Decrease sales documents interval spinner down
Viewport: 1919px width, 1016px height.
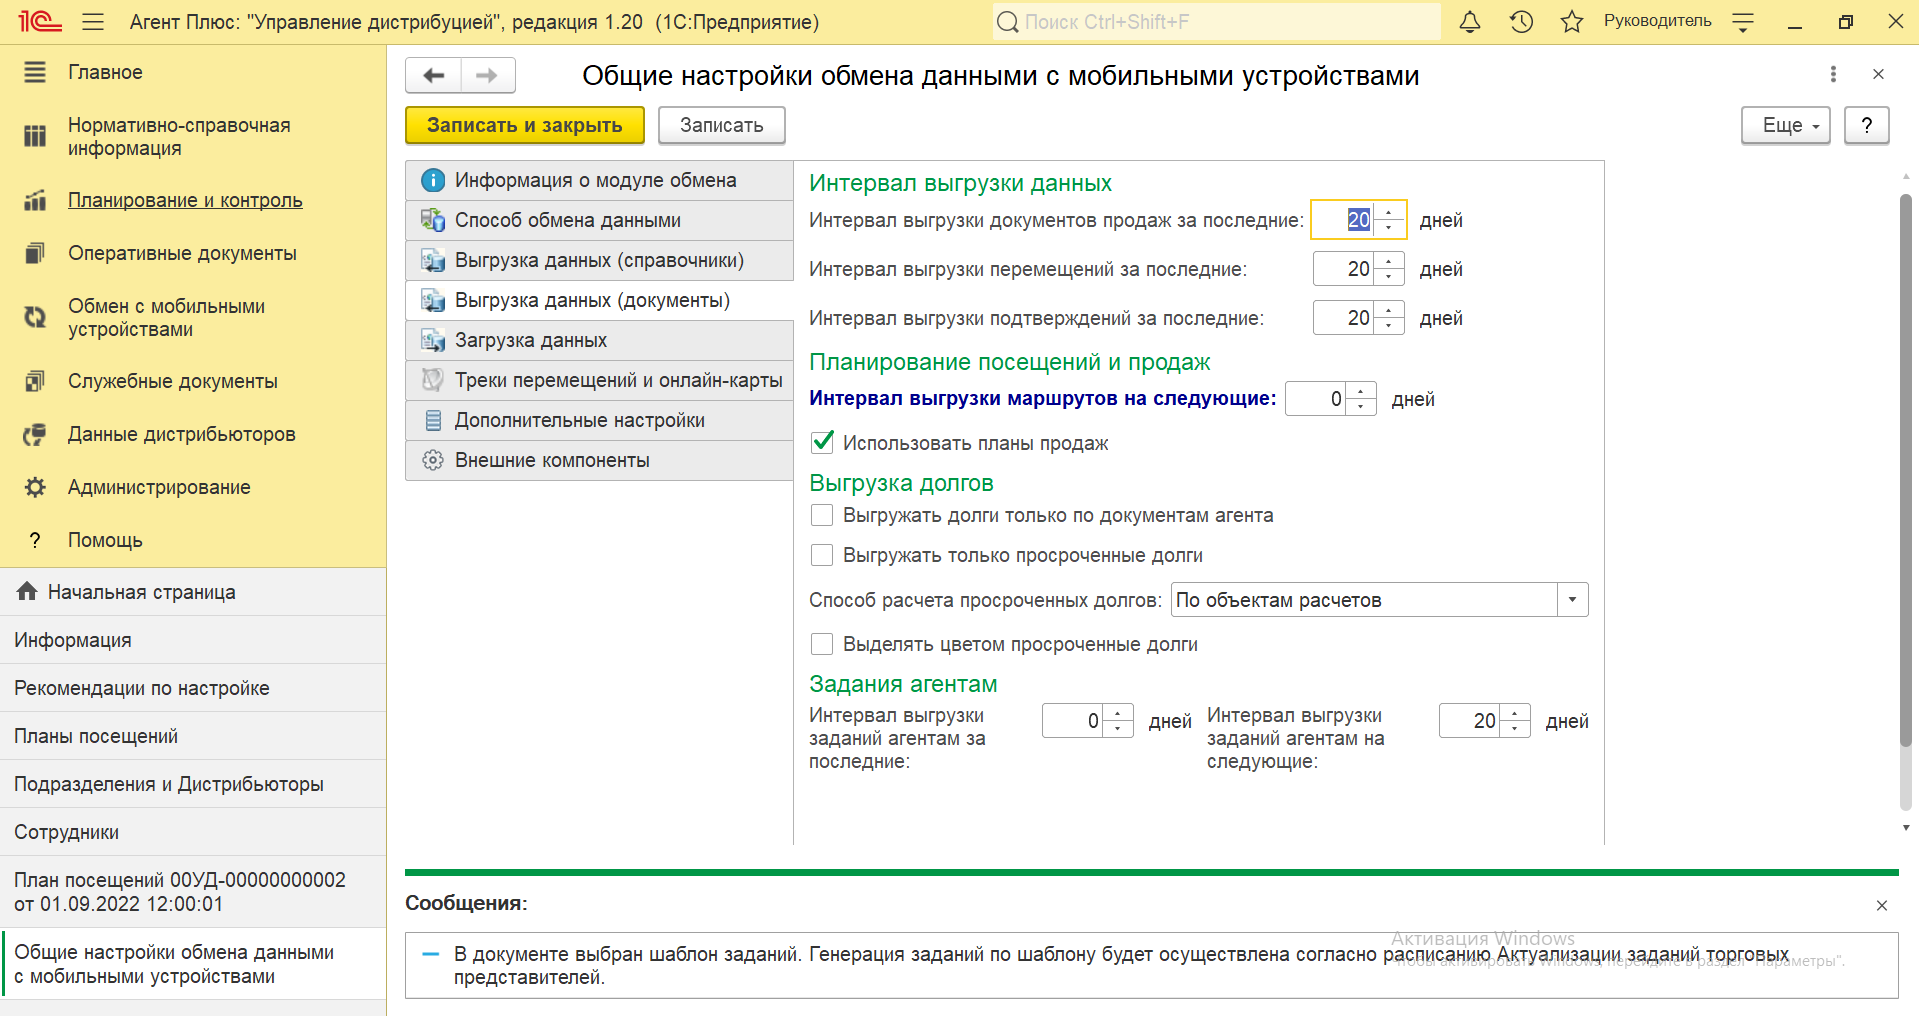(x=1389, y=228)
